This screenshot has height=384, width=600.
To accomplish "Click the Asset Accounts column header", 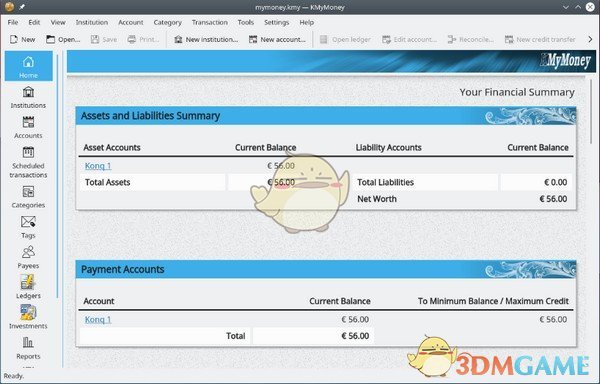I will (112, 148).
